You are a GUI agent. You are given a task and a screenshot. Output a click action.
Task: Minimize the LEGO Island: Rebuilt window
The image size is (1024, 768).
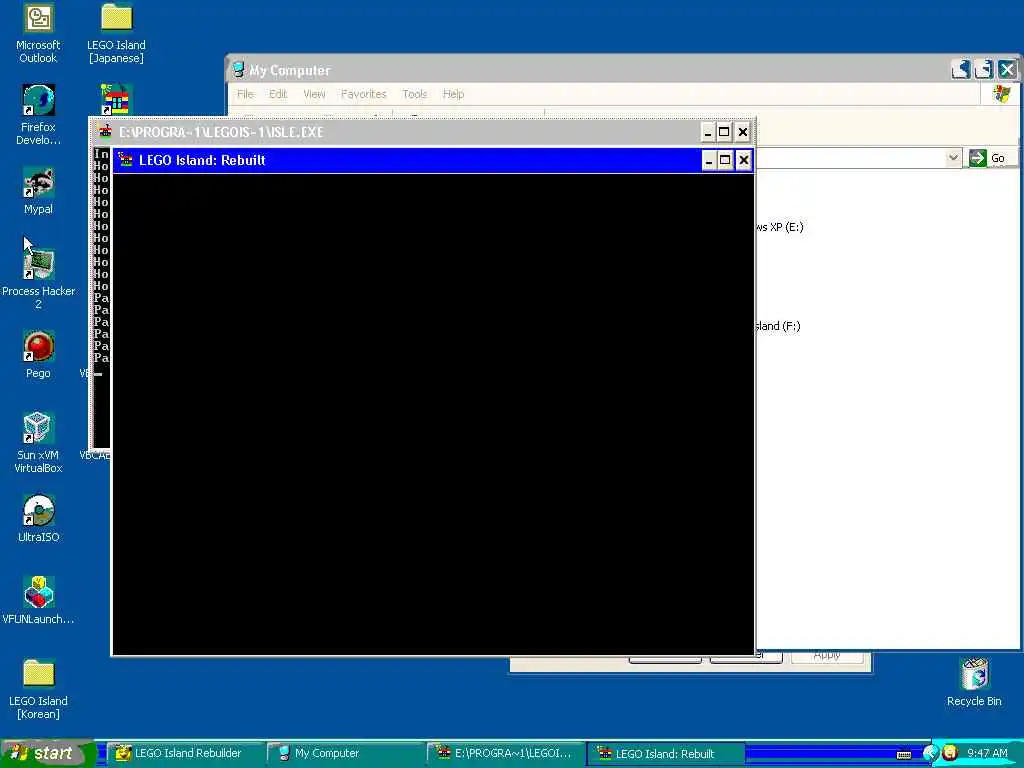[x=709, y=160]
